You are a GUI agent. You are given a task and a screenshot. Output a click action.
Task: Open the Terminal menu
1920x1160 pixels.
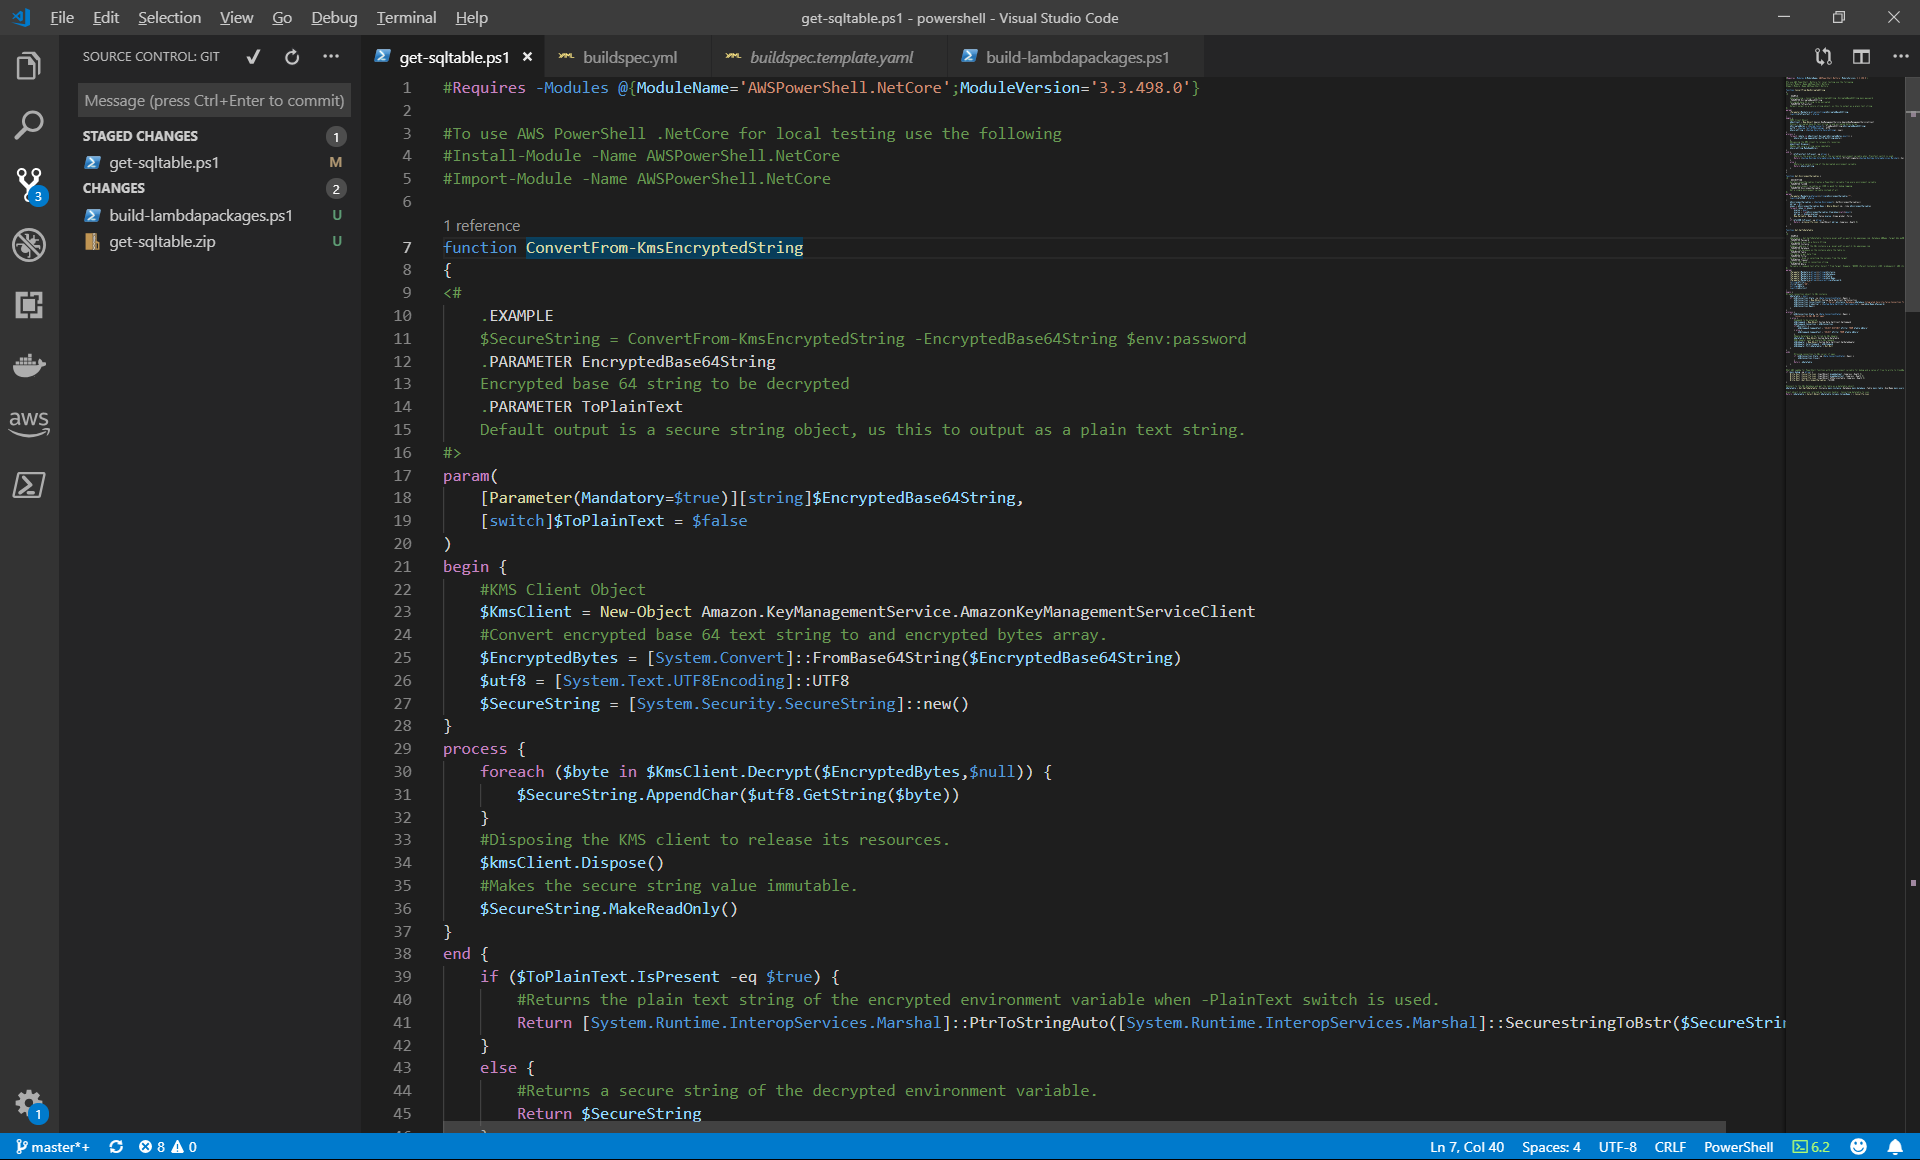coord(406,17)
